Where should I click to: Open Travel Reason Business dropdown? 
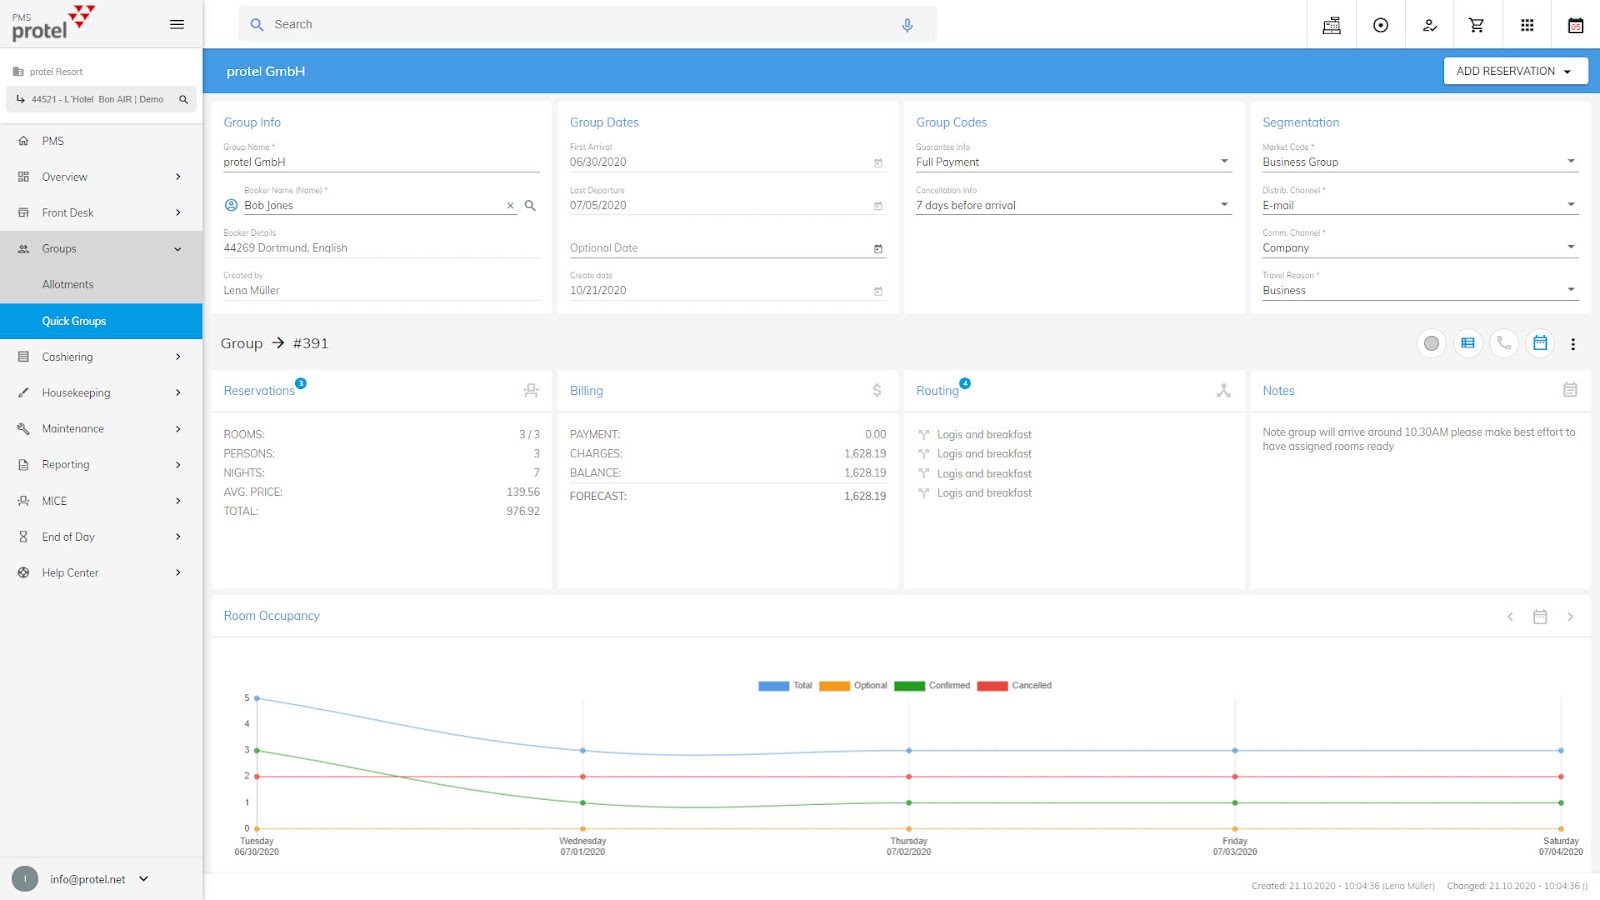1420,291
